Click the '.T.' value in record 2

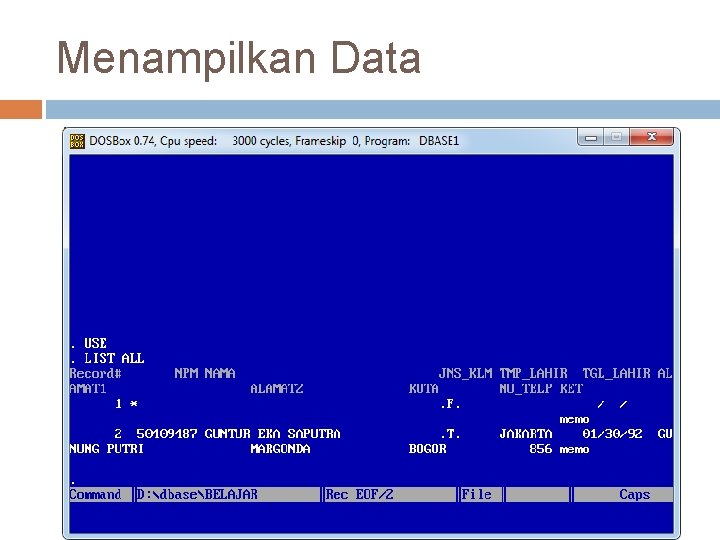coord(450,433)
